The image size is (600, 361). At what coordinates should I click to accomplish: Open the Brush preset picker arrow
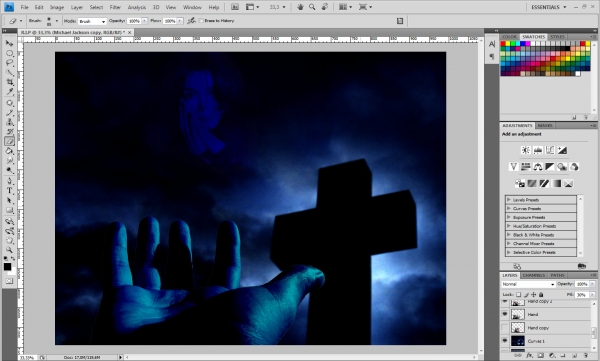coord(57,21)
